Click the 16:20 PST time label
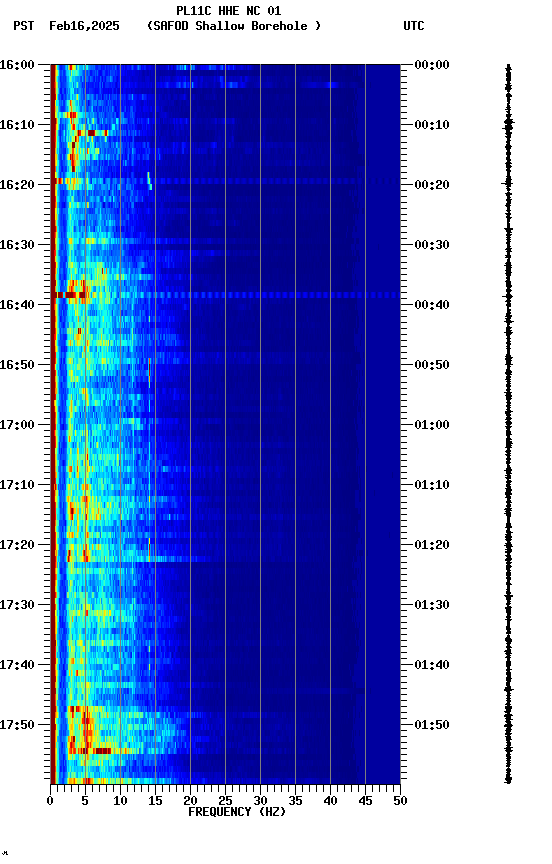 tap(17, 185)
